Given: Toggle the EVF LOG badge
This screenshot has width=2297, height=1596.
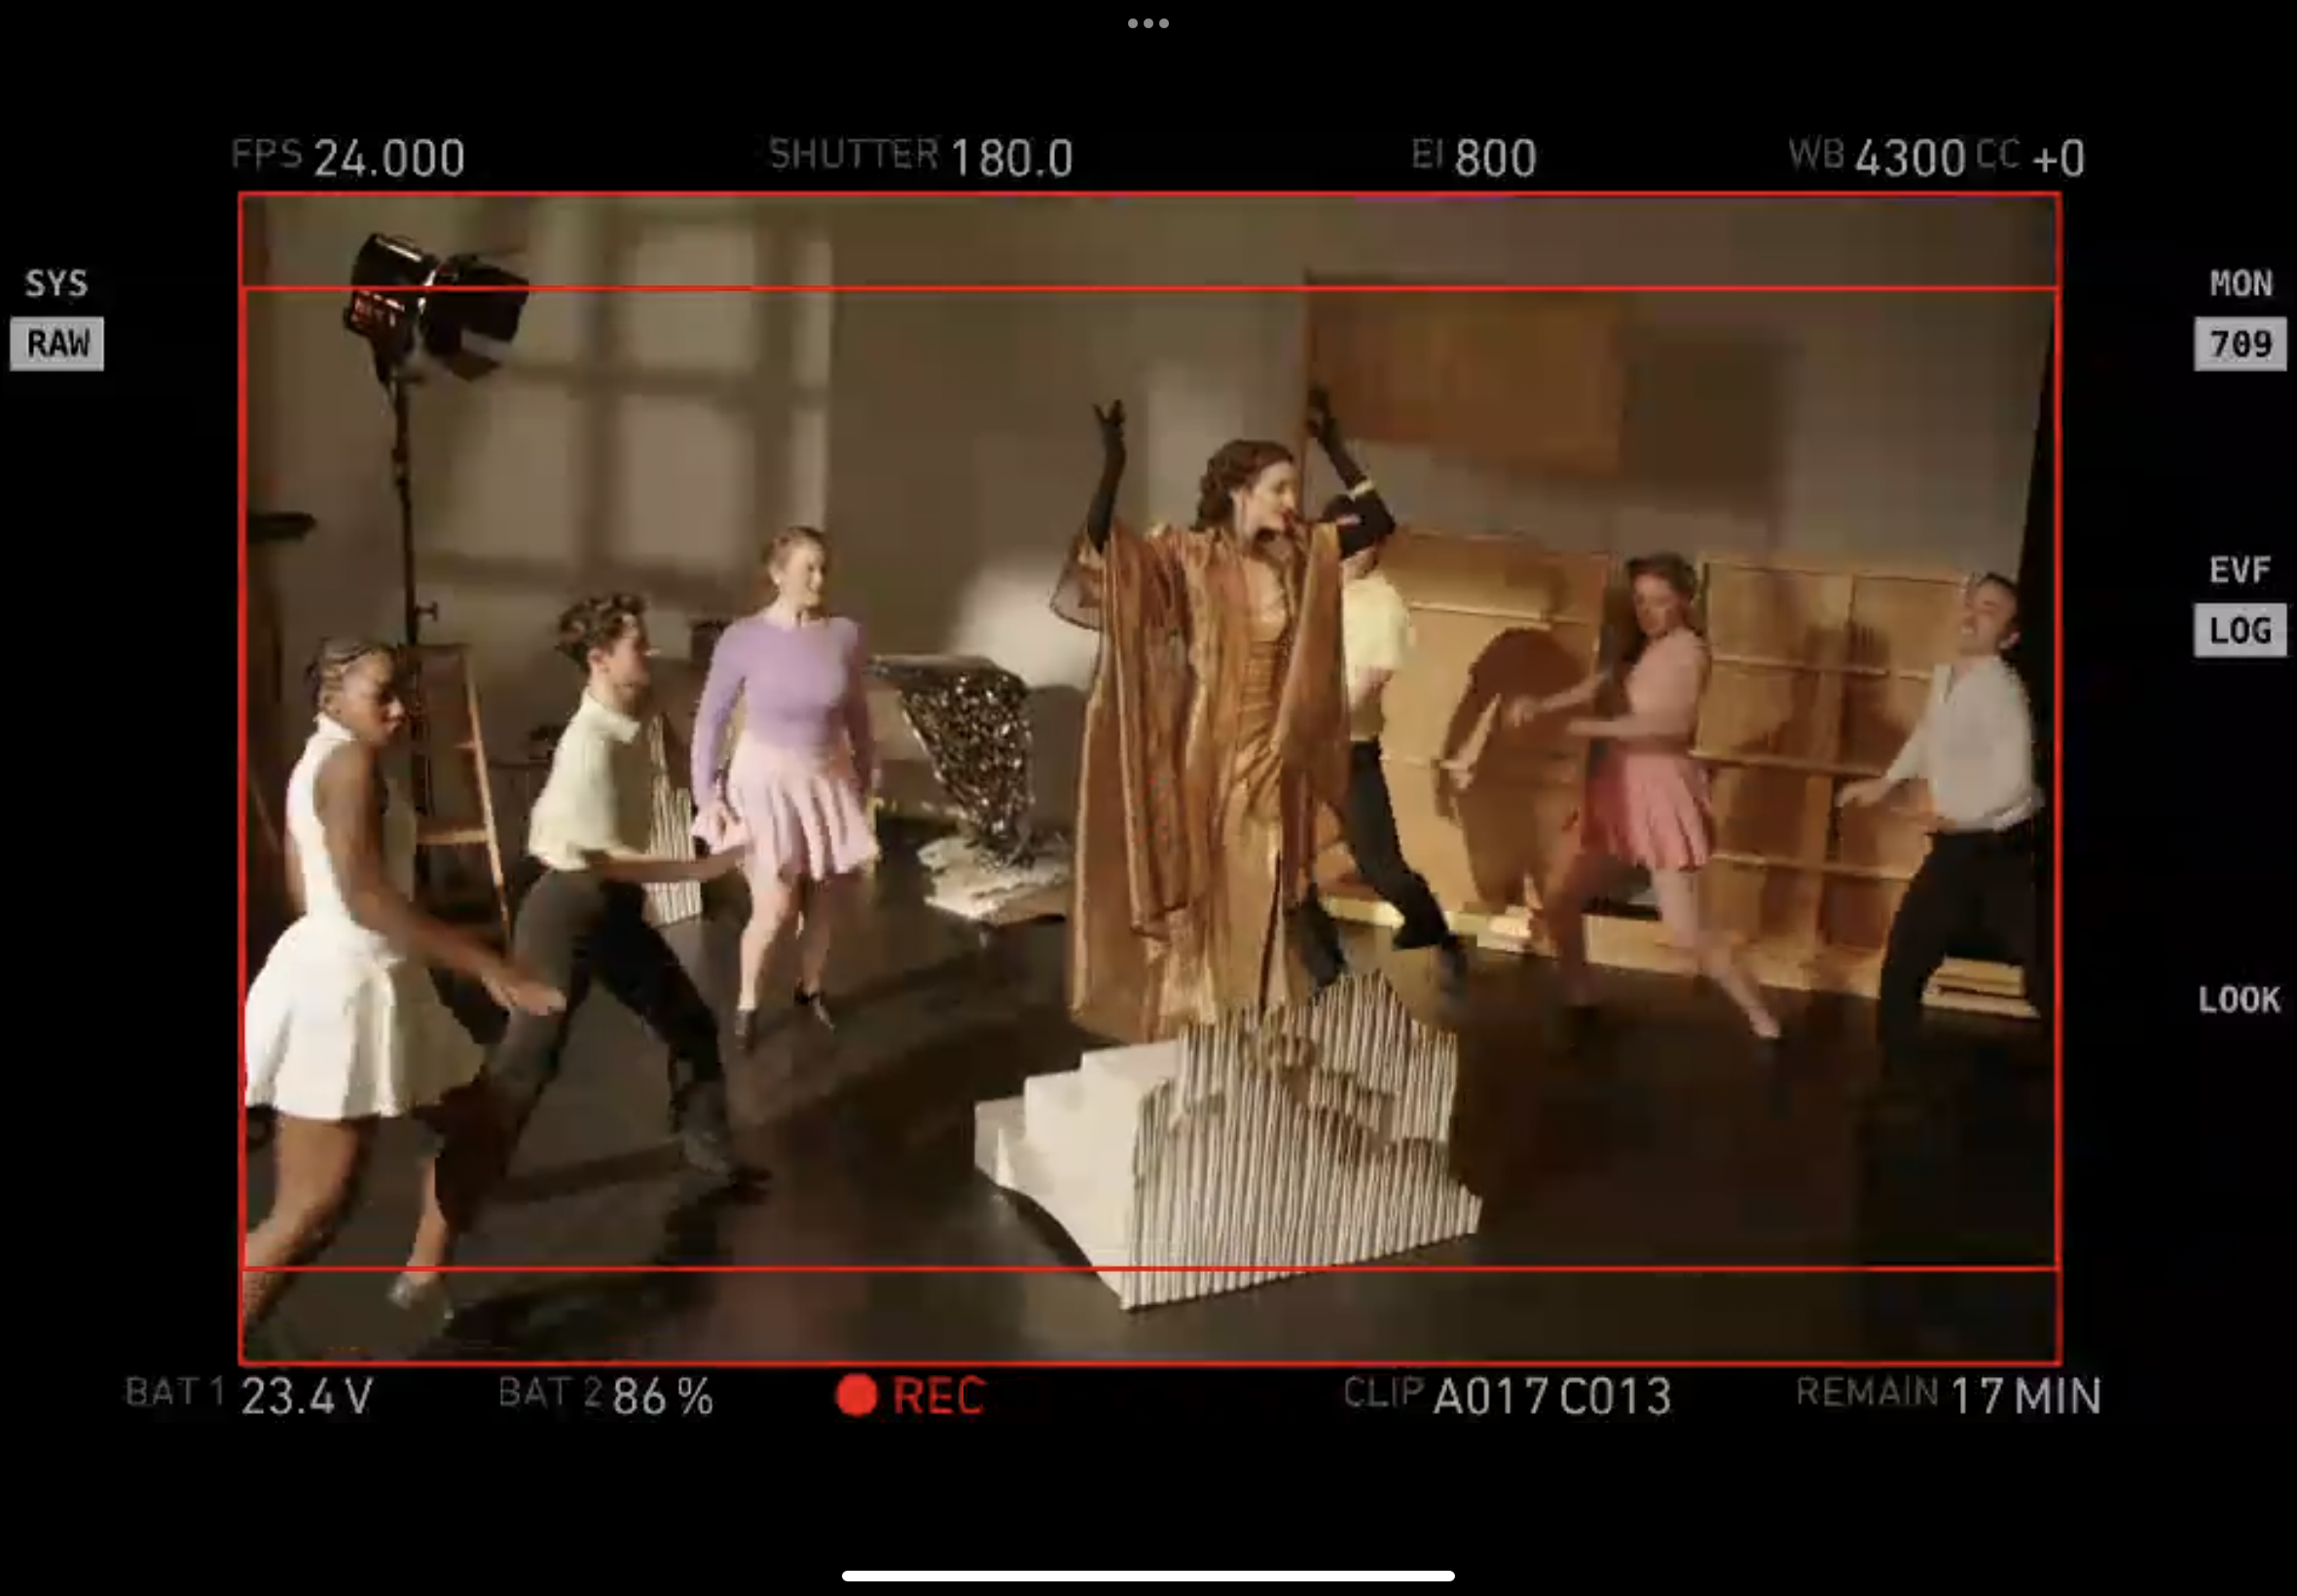Looking at the screenshot, I should click(x=2239, y=630).
